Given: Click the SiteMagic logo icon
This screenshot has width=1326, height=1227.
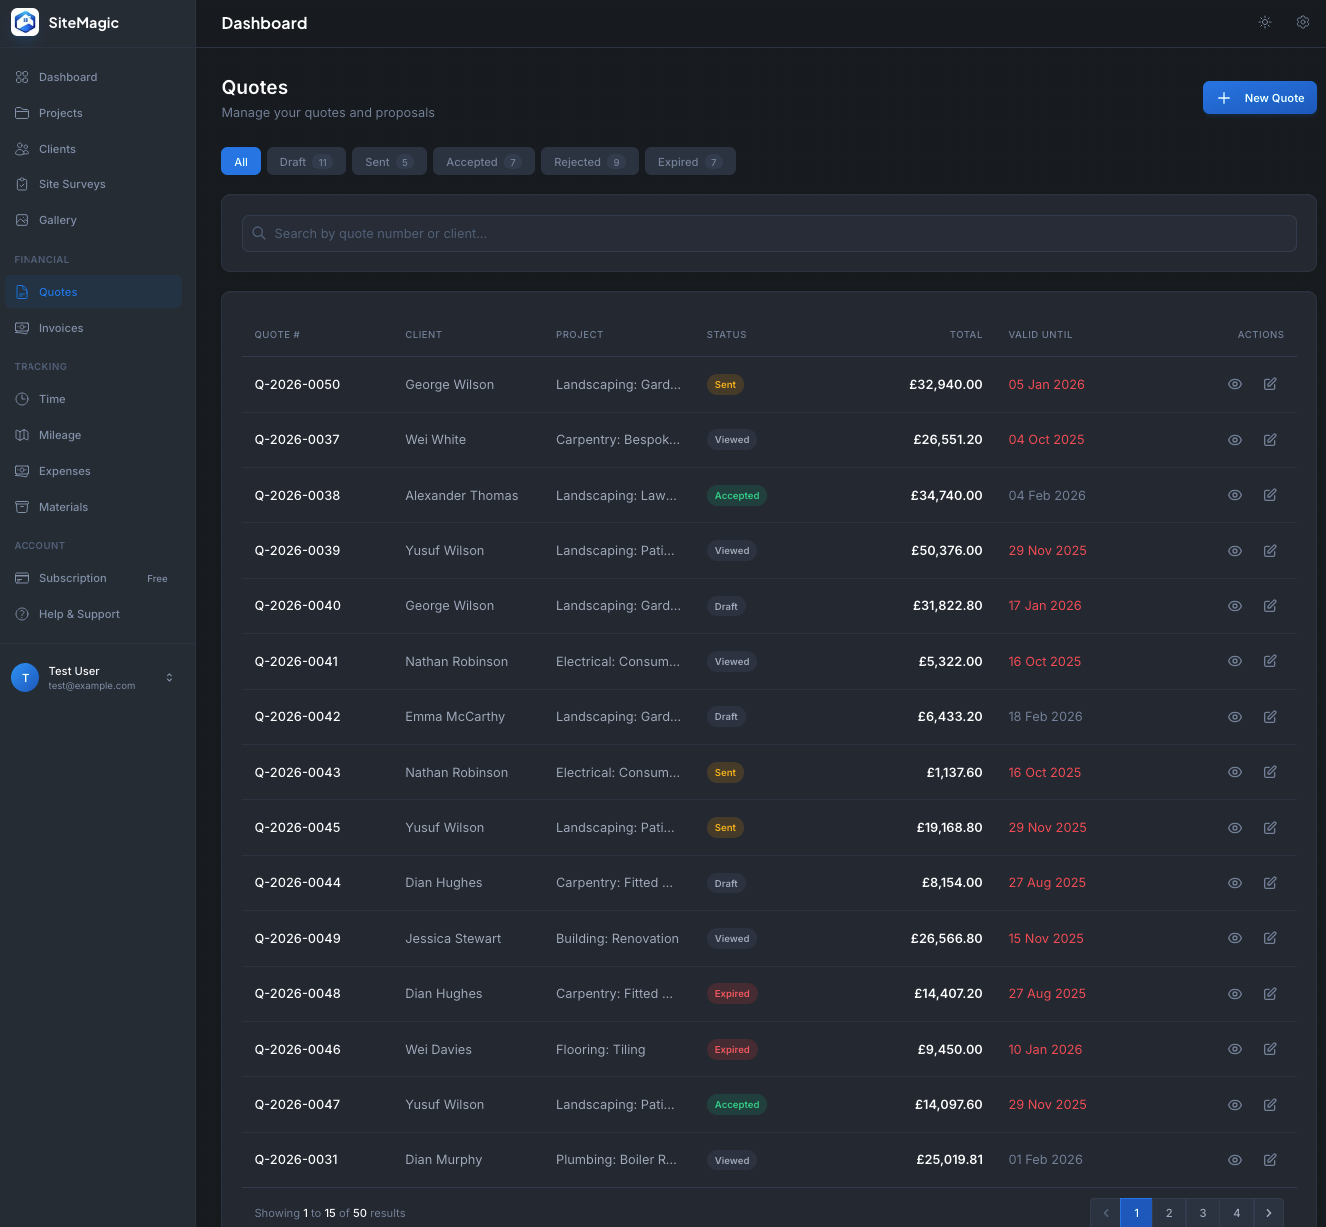Looking at the screenshot, I should tap(25, 22).
